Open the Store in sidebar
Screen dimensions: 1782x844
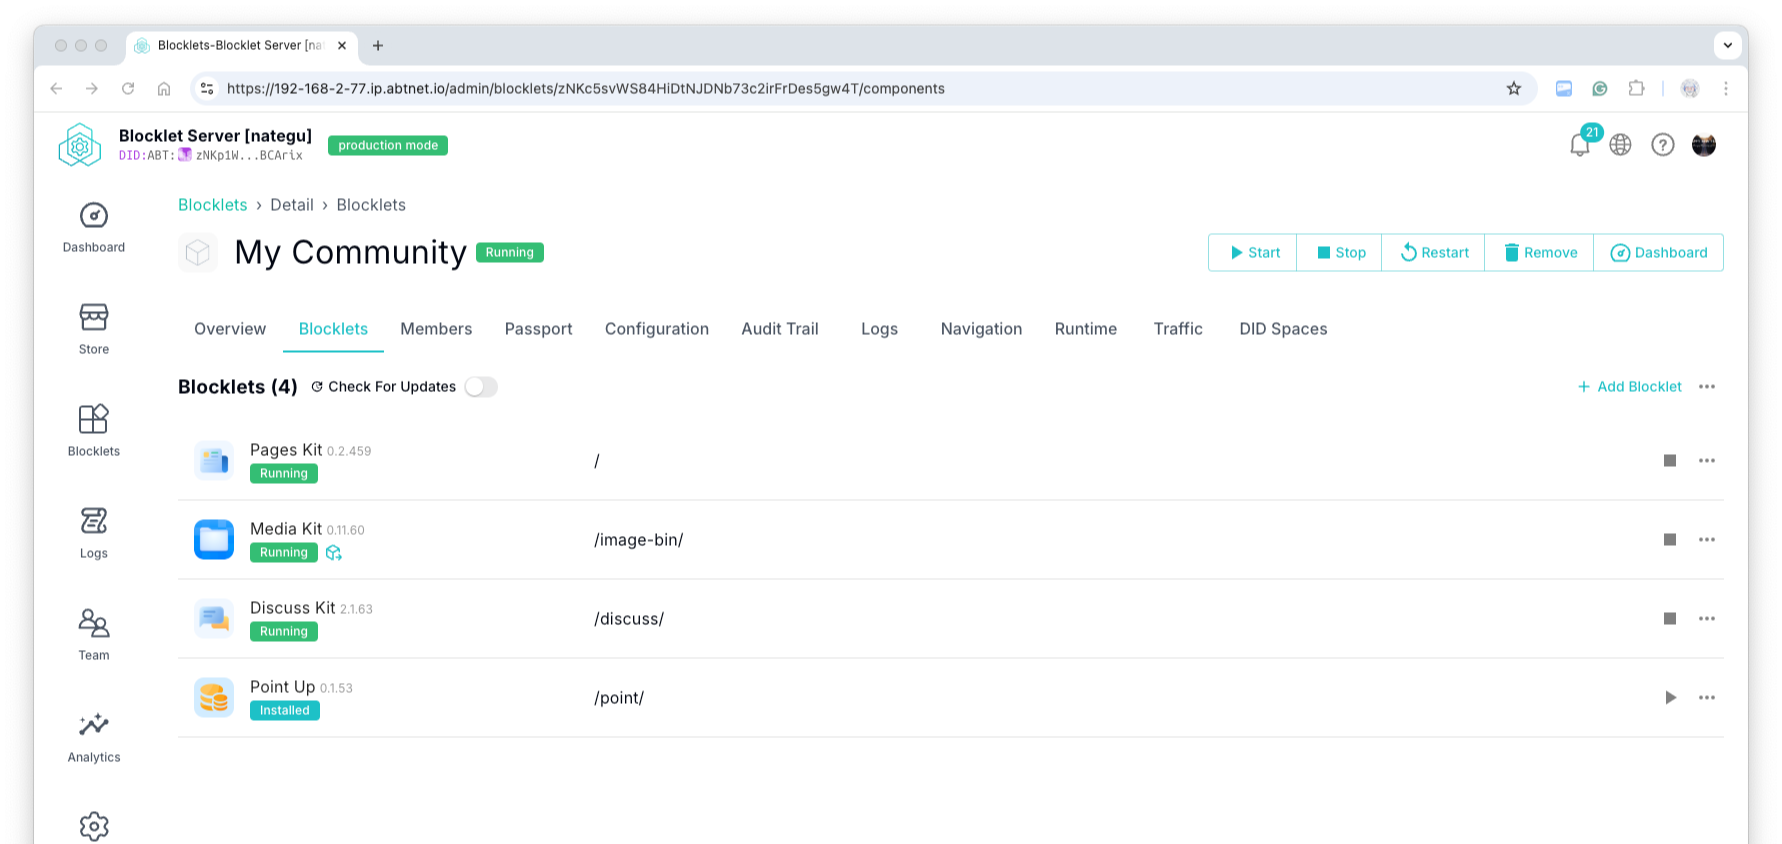click(94, 329)
